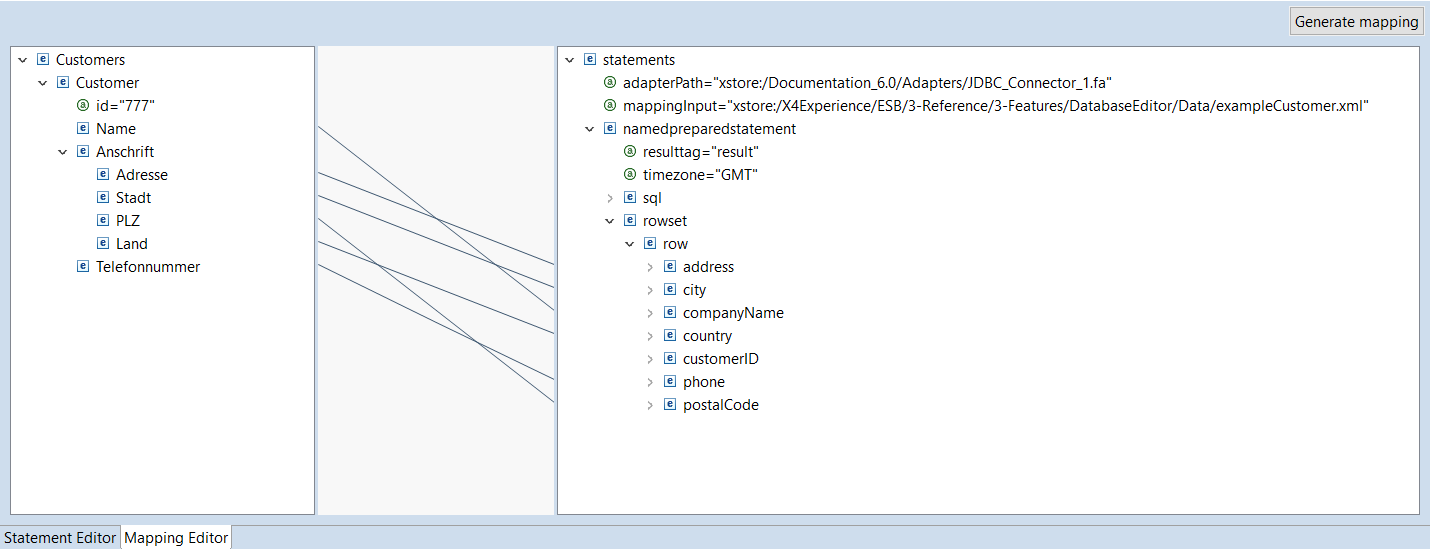Click the element icon beside namedpreparedstatement

[610, 129]
